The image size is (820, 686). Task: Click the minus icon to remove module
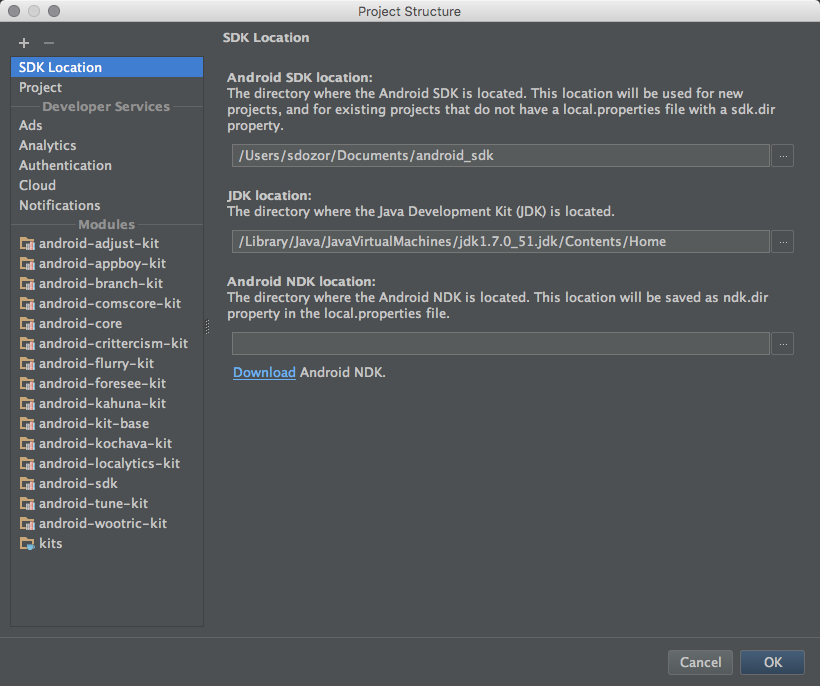49,43
